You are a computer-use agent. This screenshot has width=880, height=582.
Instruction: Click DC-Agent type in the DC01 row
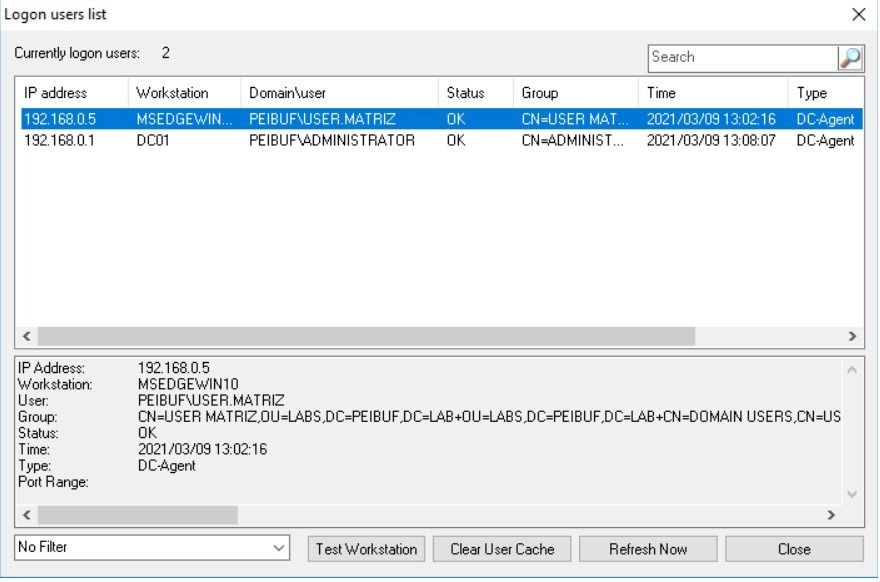825,140
